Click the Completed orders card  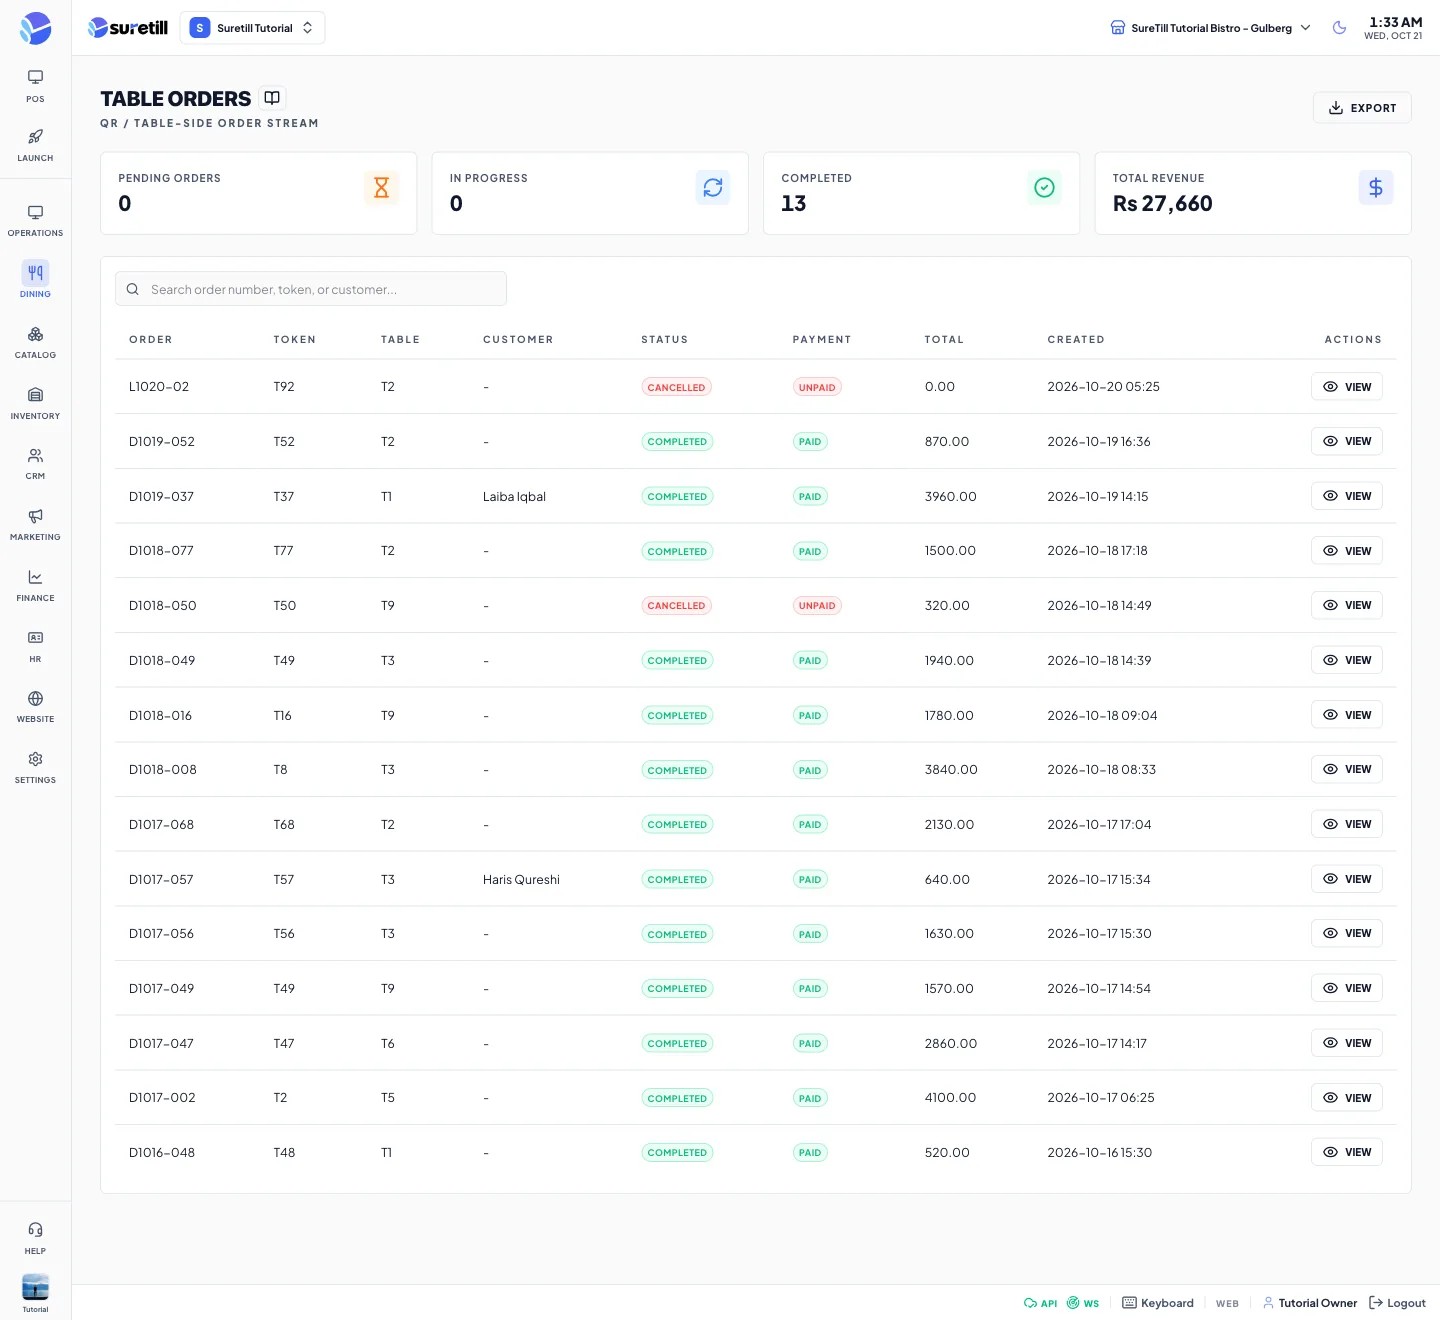[921, 193]
